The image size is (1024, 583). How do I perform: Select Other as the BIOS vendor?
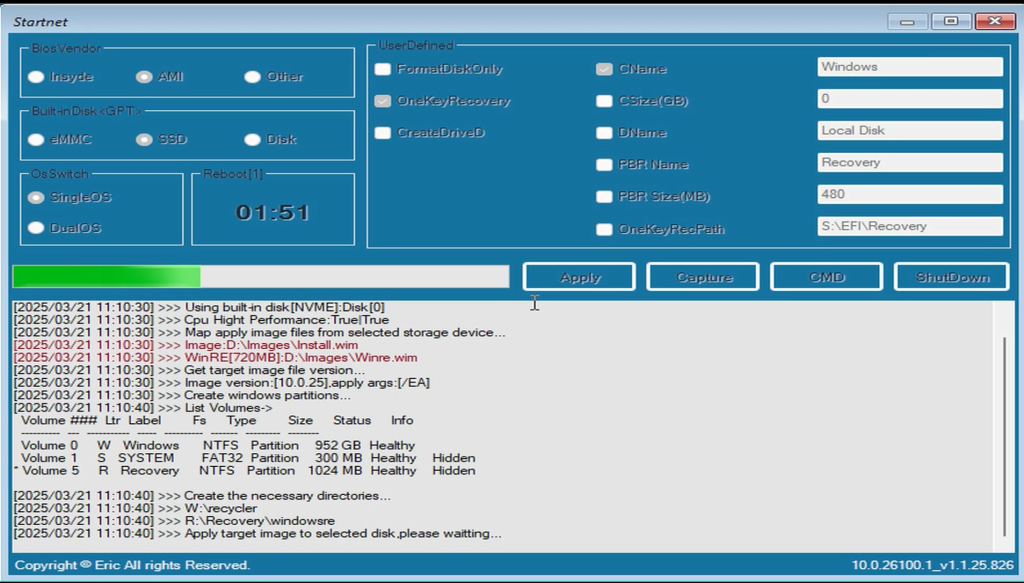(x=253, y=77)
